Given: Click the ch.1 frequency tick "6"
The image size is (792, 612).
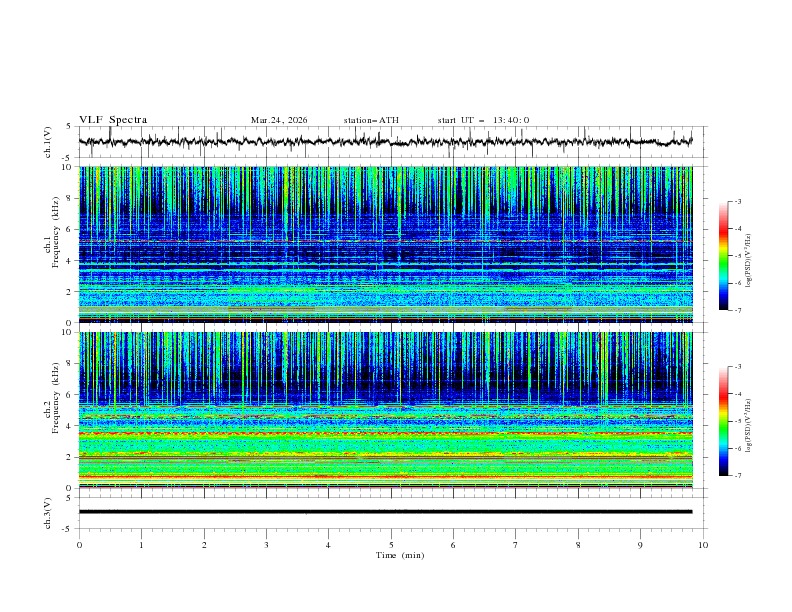Looking at the screenshot, I should pos(71,230).
